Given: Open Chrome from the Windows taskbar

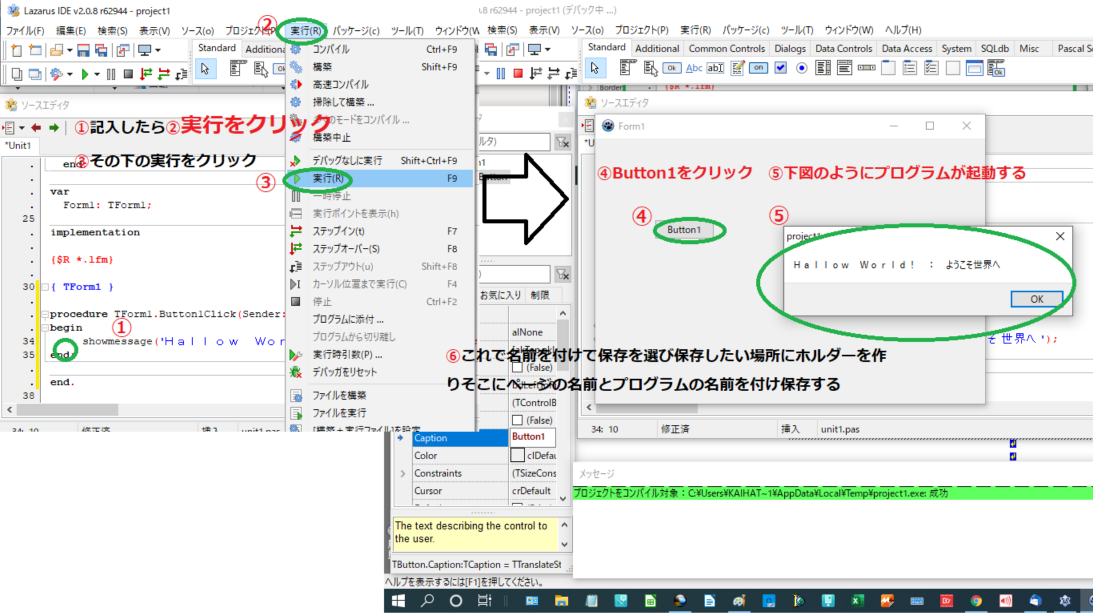Looking at the screenshot, I should [976, 600].
